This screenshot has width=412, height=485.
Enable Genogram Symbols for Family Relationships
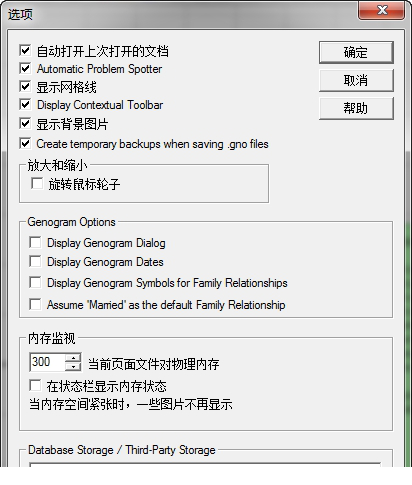[35, 282]
